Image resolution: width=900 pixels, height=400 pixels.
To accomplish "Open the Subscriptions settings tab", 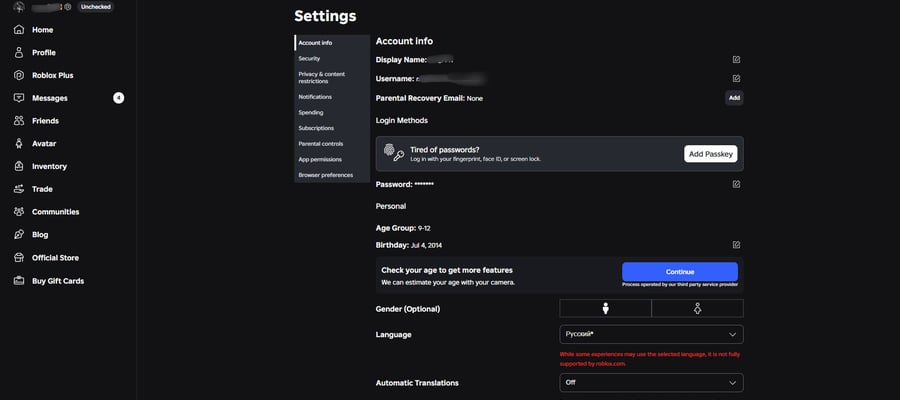I will coord(332,128).
